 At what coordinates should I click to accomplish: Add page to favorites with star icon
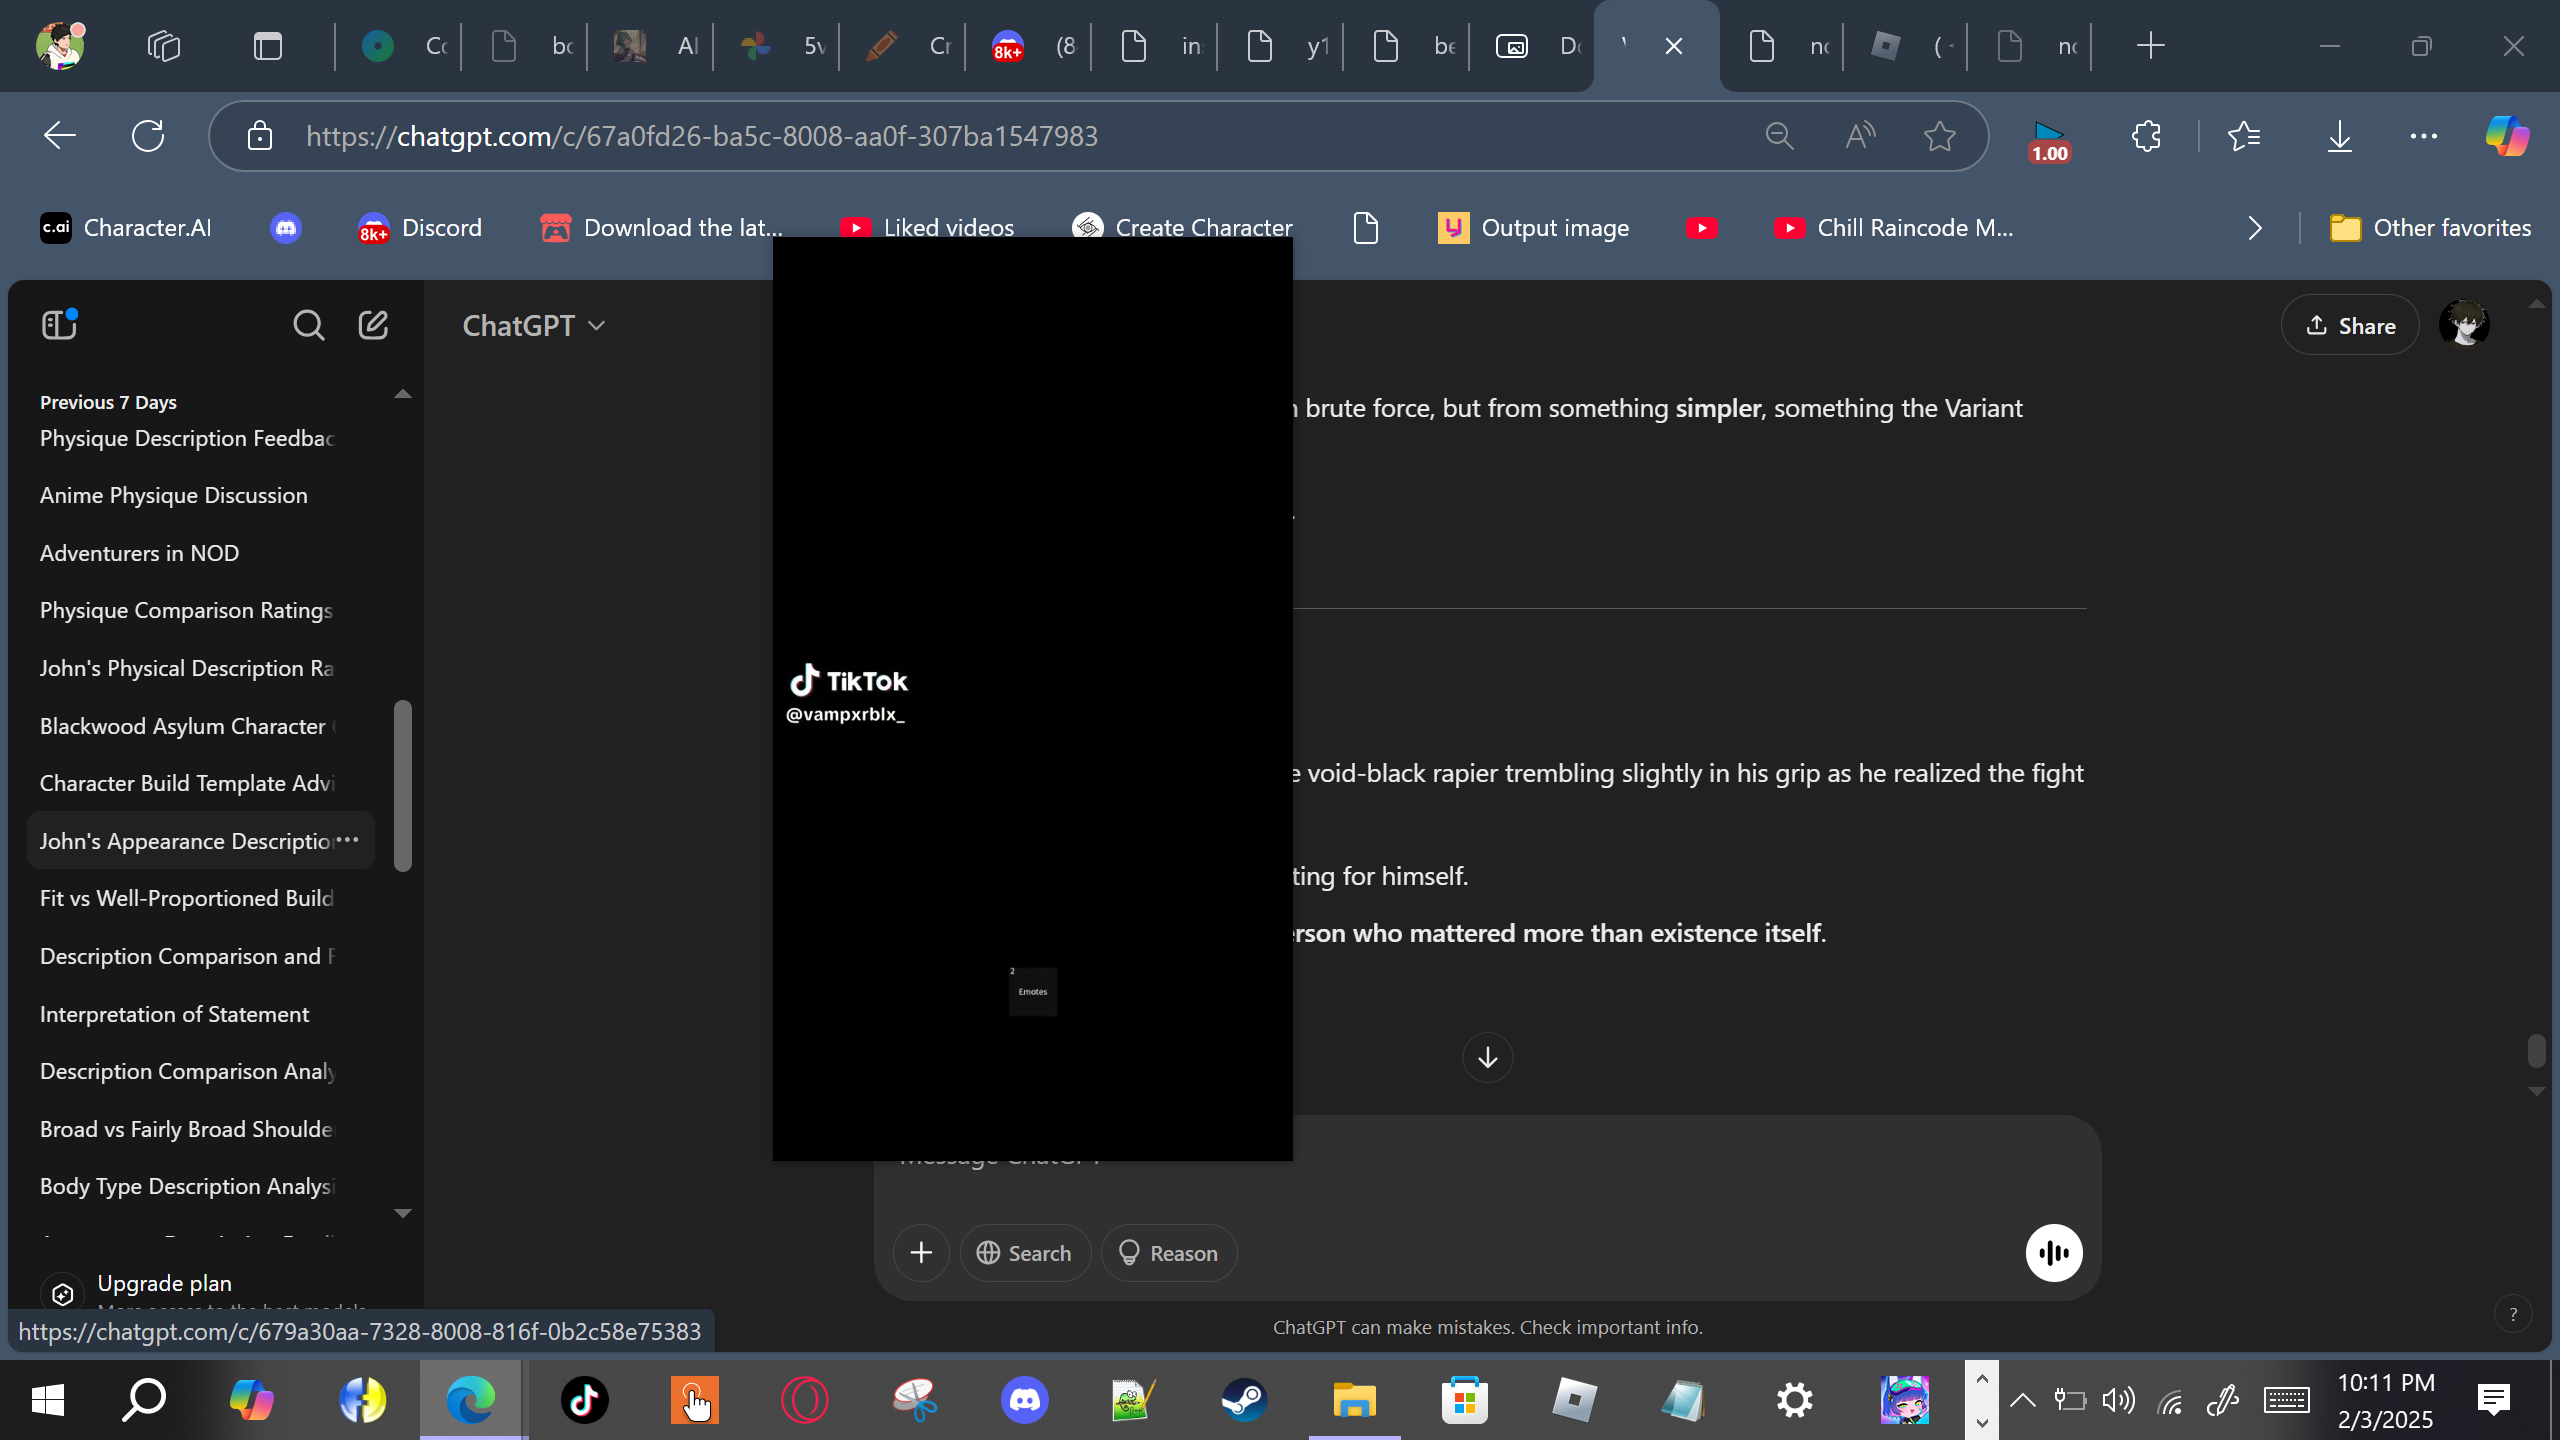coord(1940,136)
